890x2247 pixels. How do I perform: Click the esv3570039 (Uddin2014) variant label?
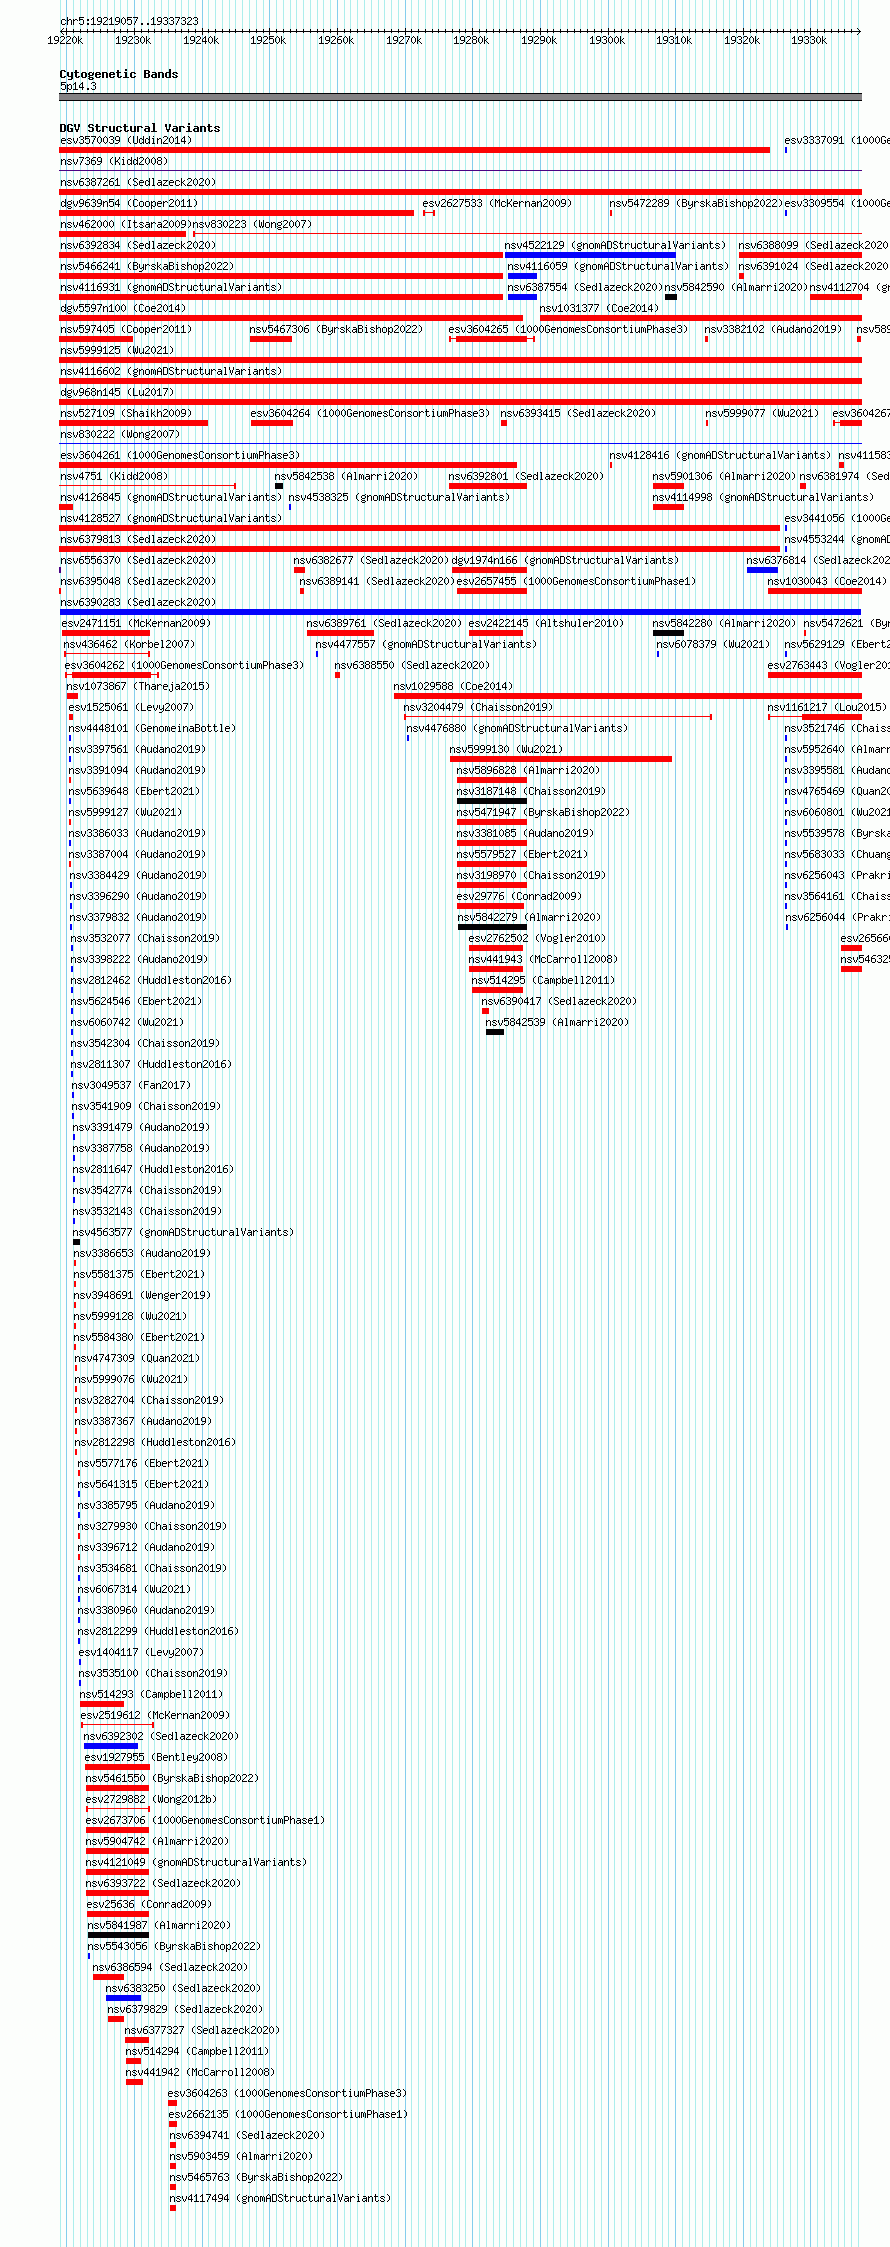(x=126, y=140)
